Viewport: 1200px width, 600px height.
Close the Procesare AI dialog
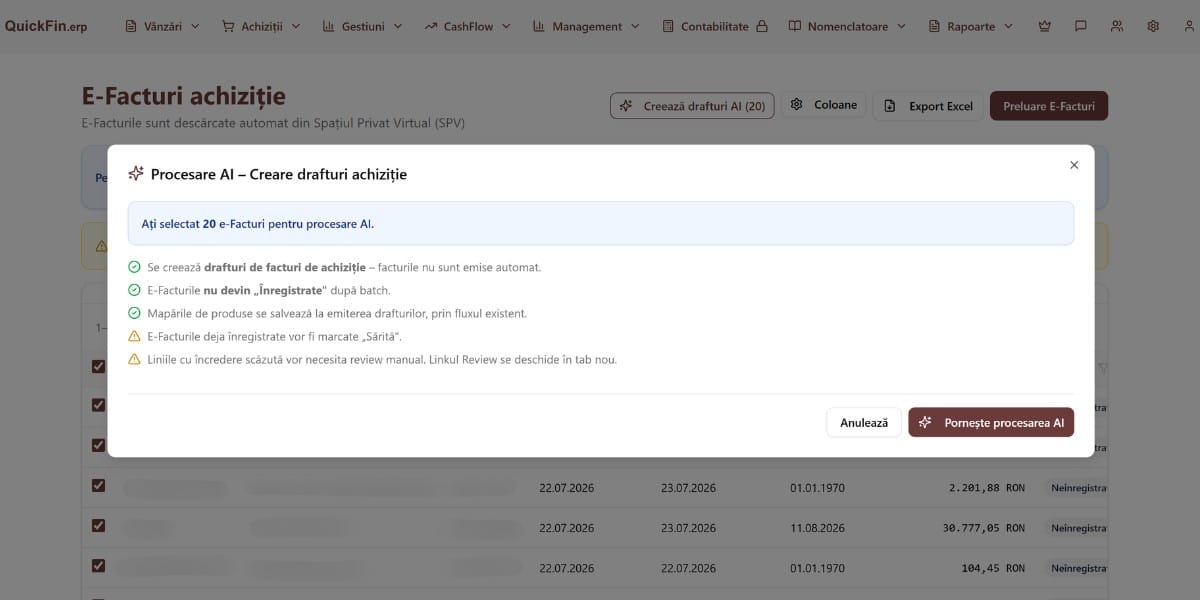[x=1074, y=165]
